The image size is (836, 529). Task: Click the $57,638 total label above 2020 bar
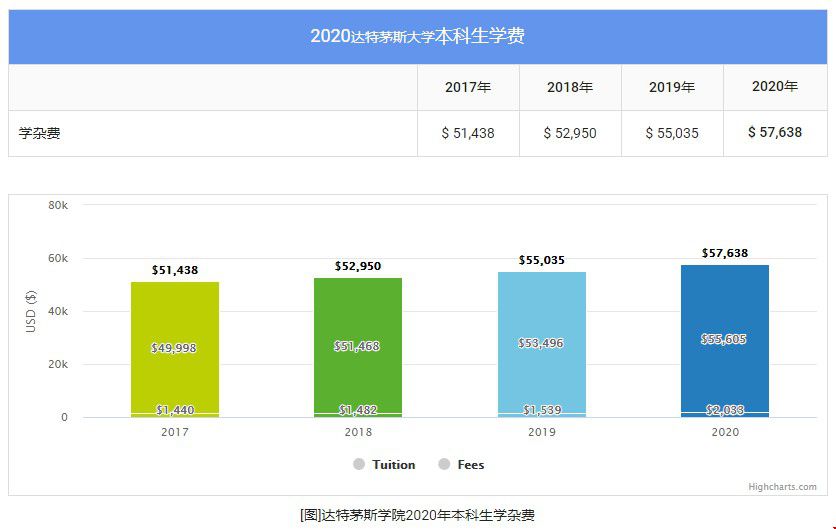pyautogui.click(x=725, y=253)
